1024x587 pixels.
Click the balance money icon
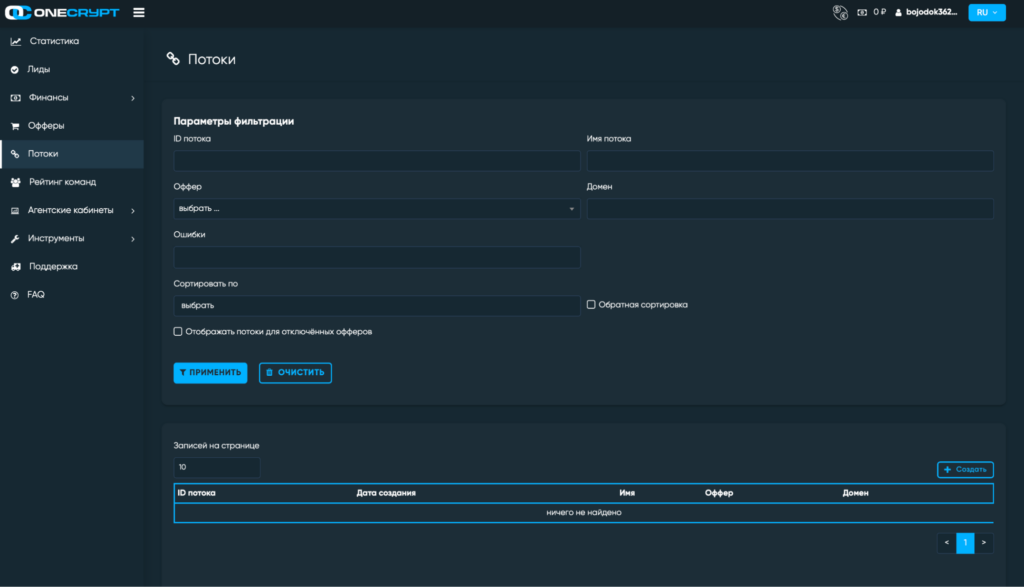click(x=862, y=12)
